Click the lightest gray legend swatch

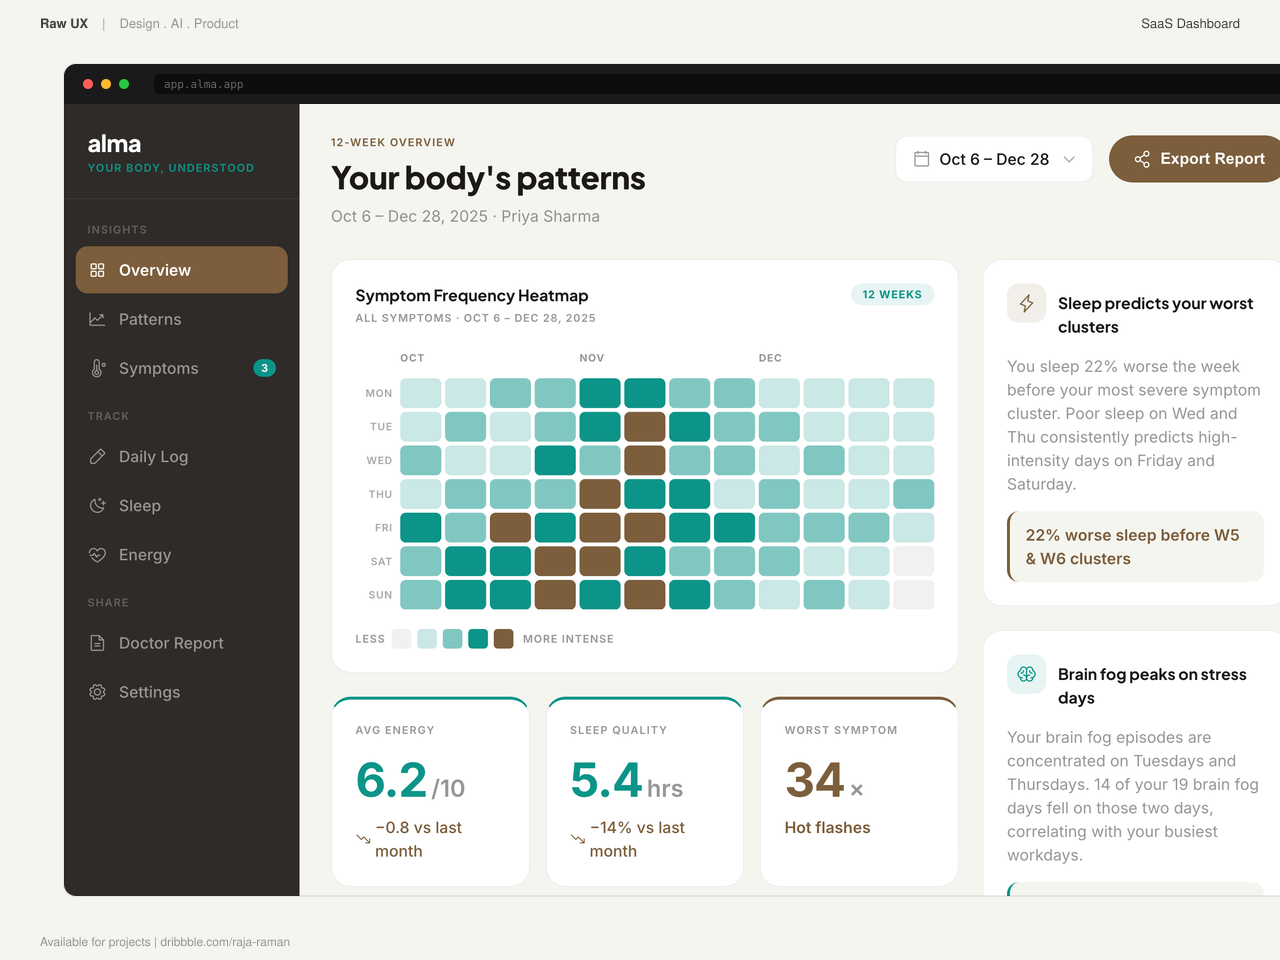pos(401,639)
